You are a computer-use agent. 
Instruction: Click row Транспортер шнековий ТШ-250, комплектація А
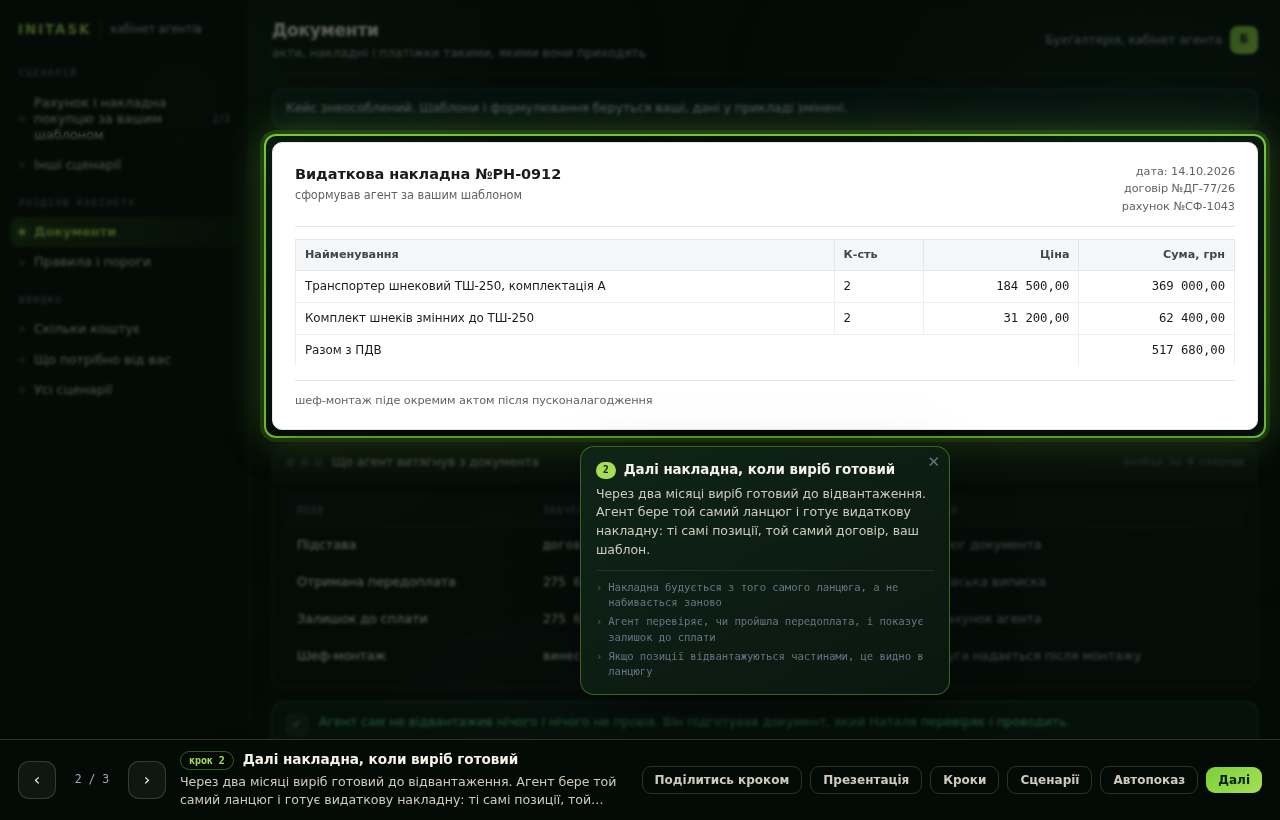point(765,286)
